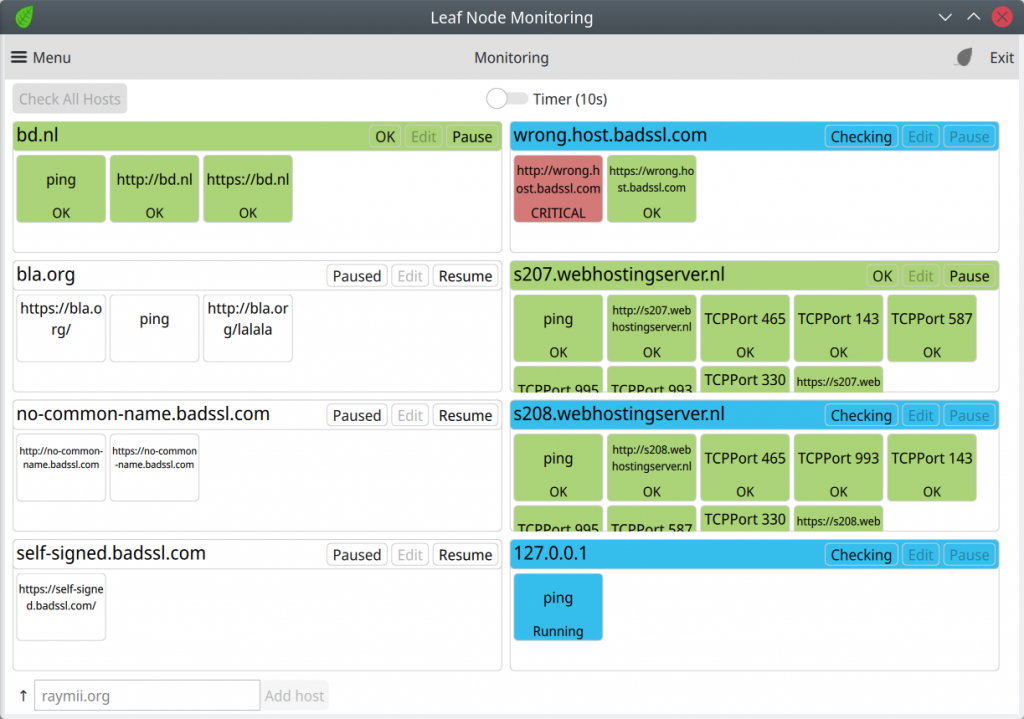Click the window roll-up chevron in title bar
This screenshot has width=1024, height=719.
click(973, 17)
